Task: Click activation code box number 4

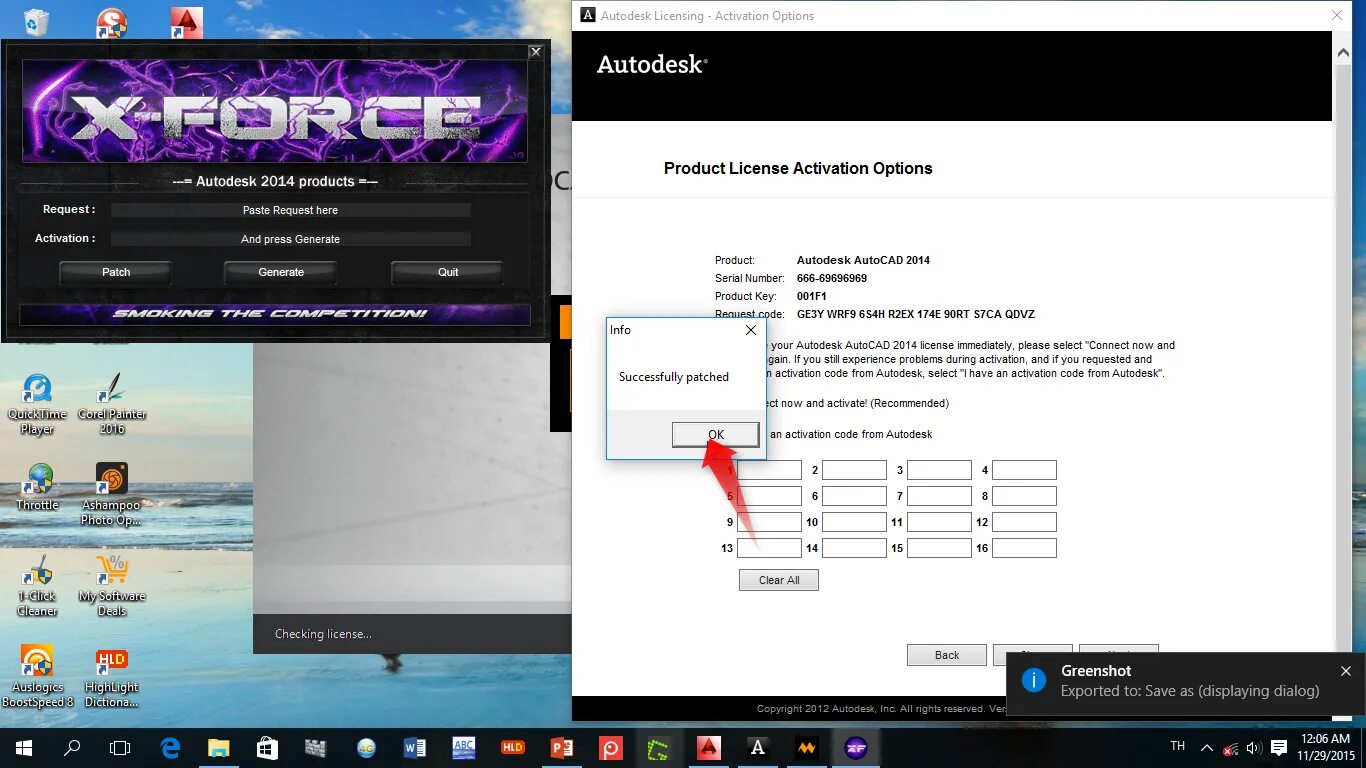Action: [x=1024, y=470]
